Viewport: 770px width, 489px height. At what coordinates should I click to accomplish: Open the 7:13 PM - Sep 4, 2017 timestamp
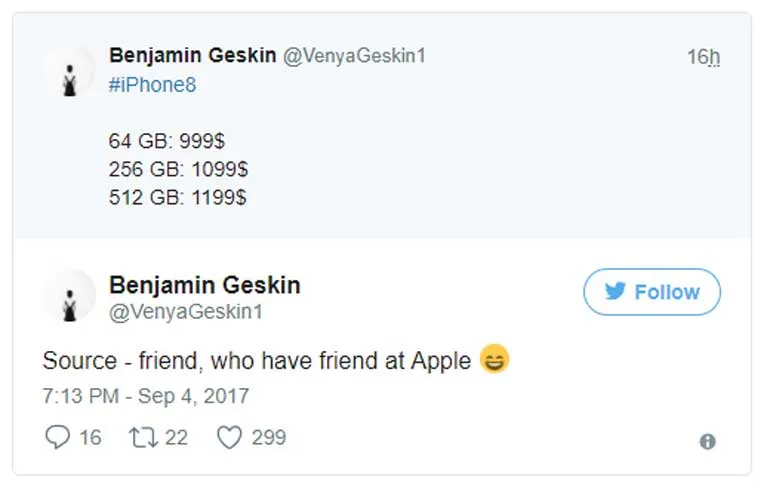145,395
